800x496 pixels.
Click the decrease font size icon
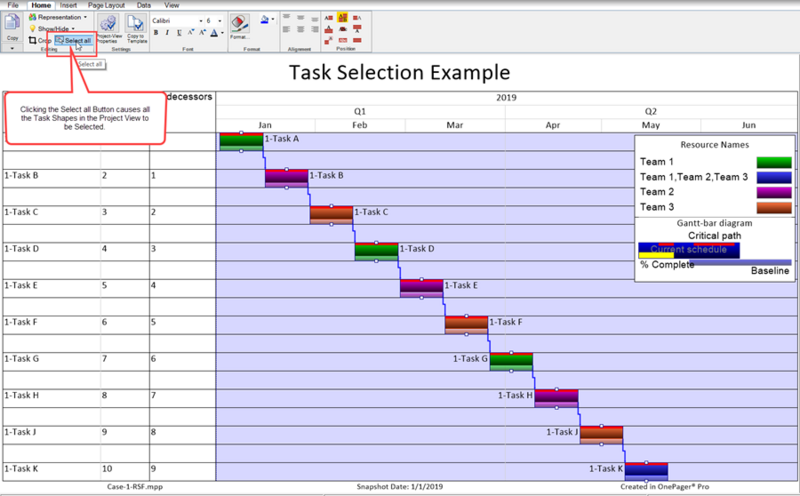190,33
